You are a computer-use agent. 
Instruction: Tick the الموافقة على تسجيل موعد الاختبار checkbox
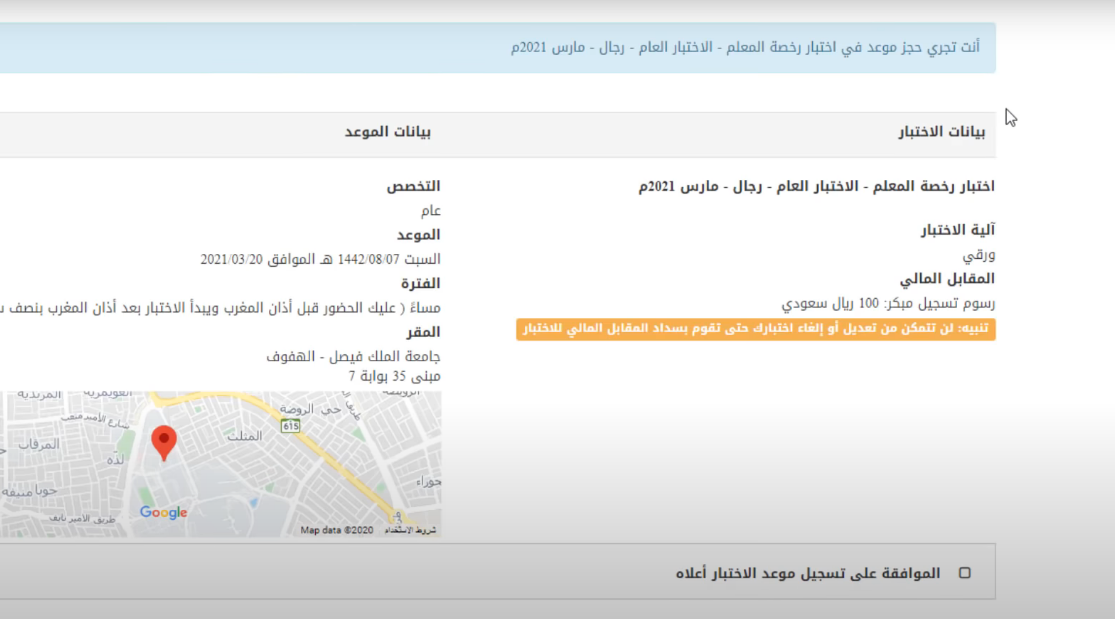[964, 573]
